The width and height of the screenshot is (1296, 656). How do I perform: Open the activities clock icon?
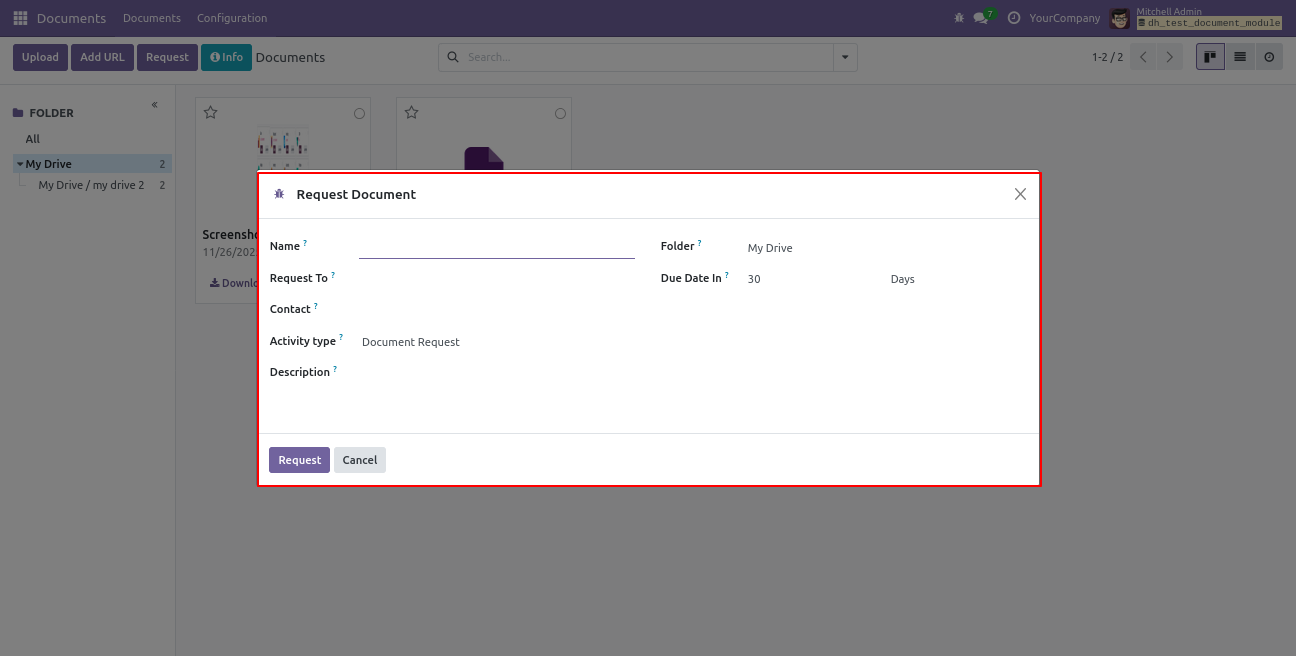pos(1014,18)
